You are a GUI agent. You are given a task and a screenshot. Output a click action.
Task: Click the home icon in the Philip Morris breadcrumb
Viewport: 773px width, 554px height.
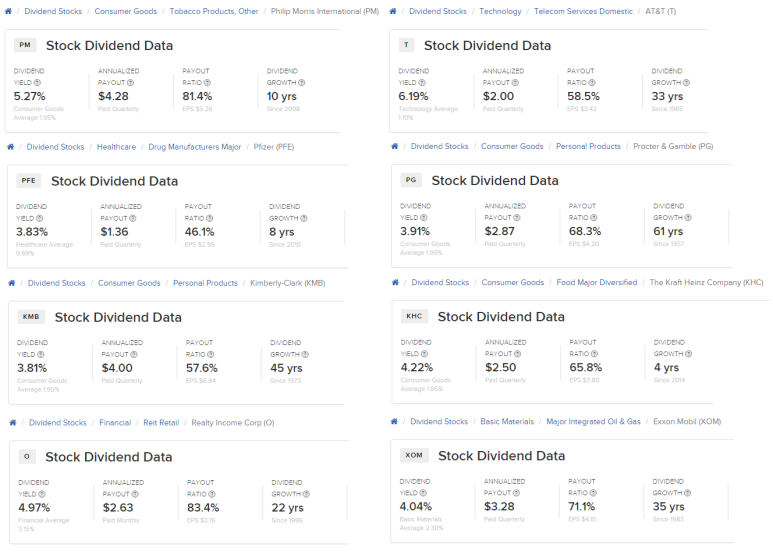(8, 11)
